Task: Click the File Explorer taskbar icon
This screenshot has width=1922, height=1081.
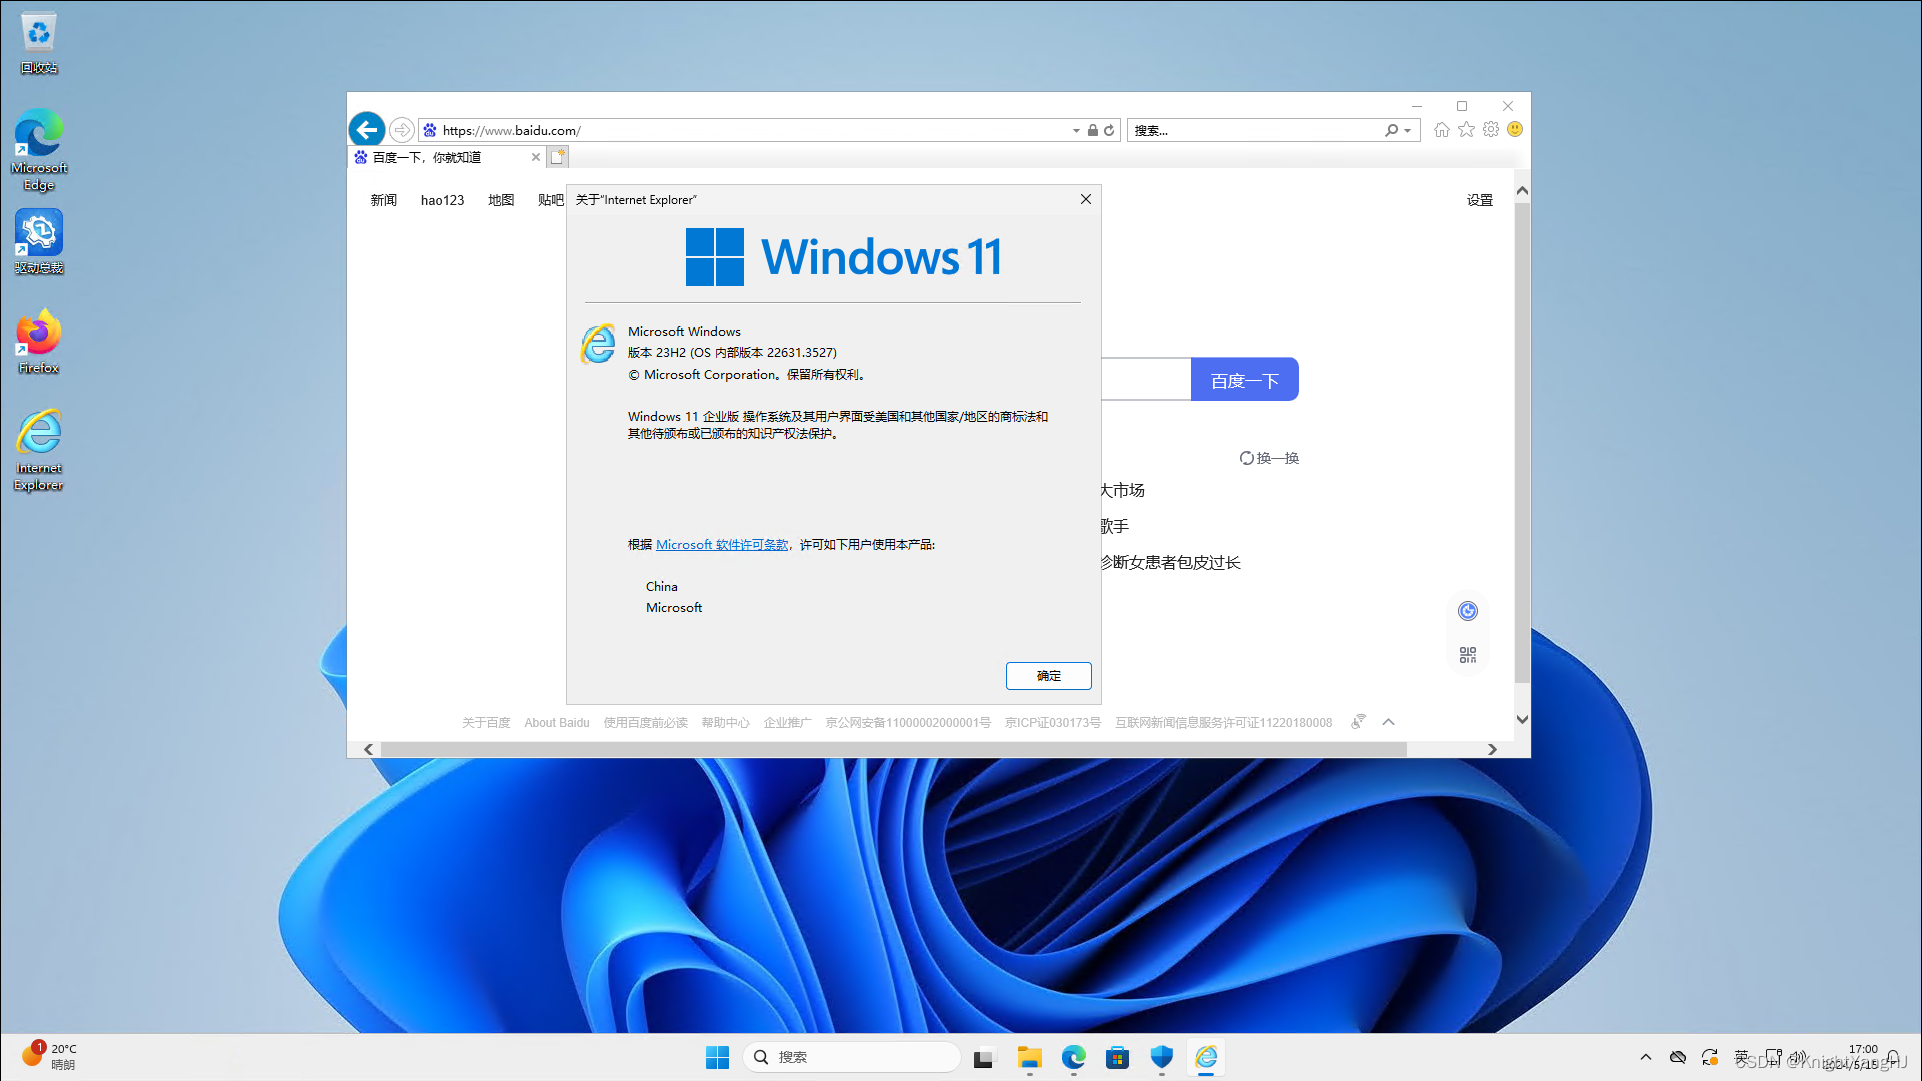Action: 1028,1056
